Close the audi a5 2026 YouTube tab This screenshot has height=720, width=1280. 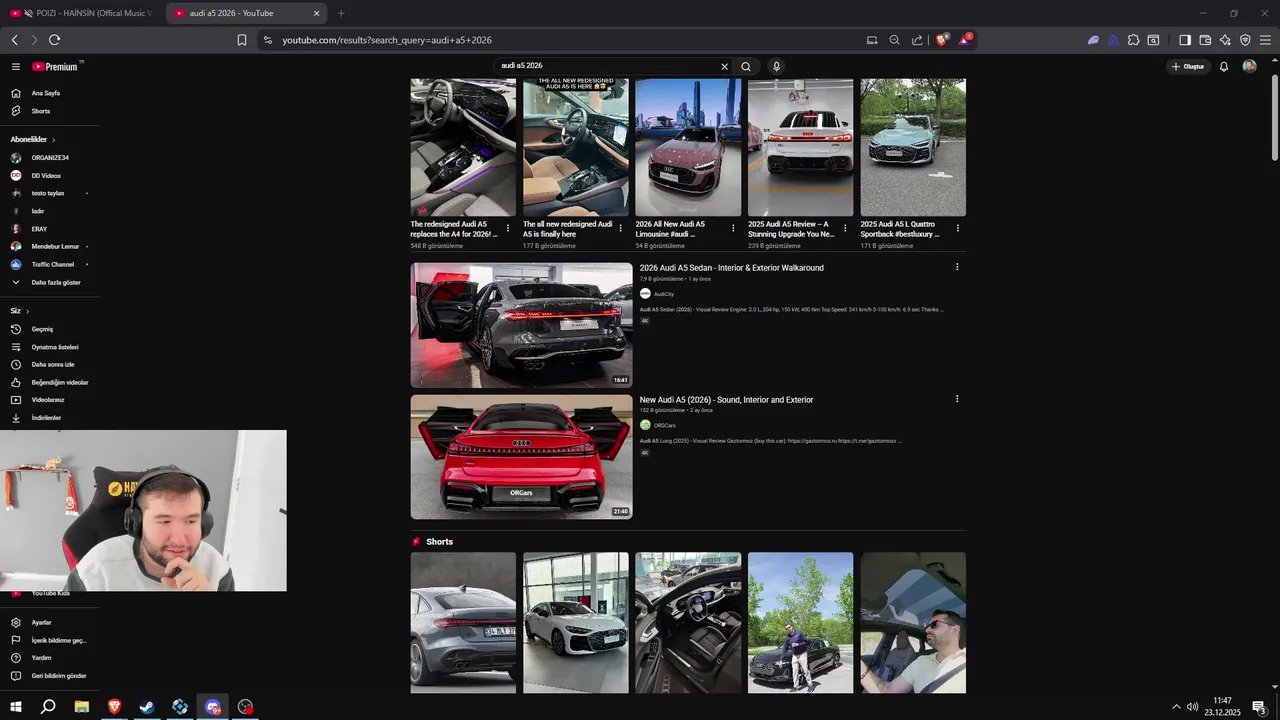317,13
